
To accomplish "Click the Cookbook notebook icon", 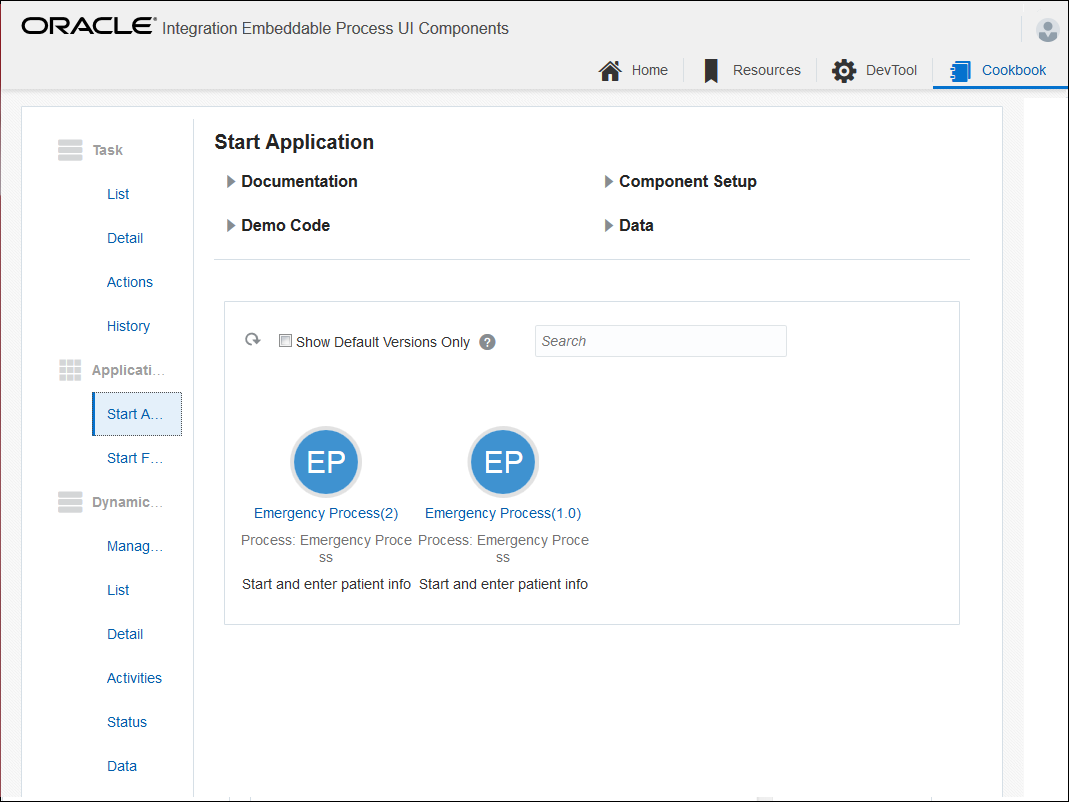I will coord(961,70).
